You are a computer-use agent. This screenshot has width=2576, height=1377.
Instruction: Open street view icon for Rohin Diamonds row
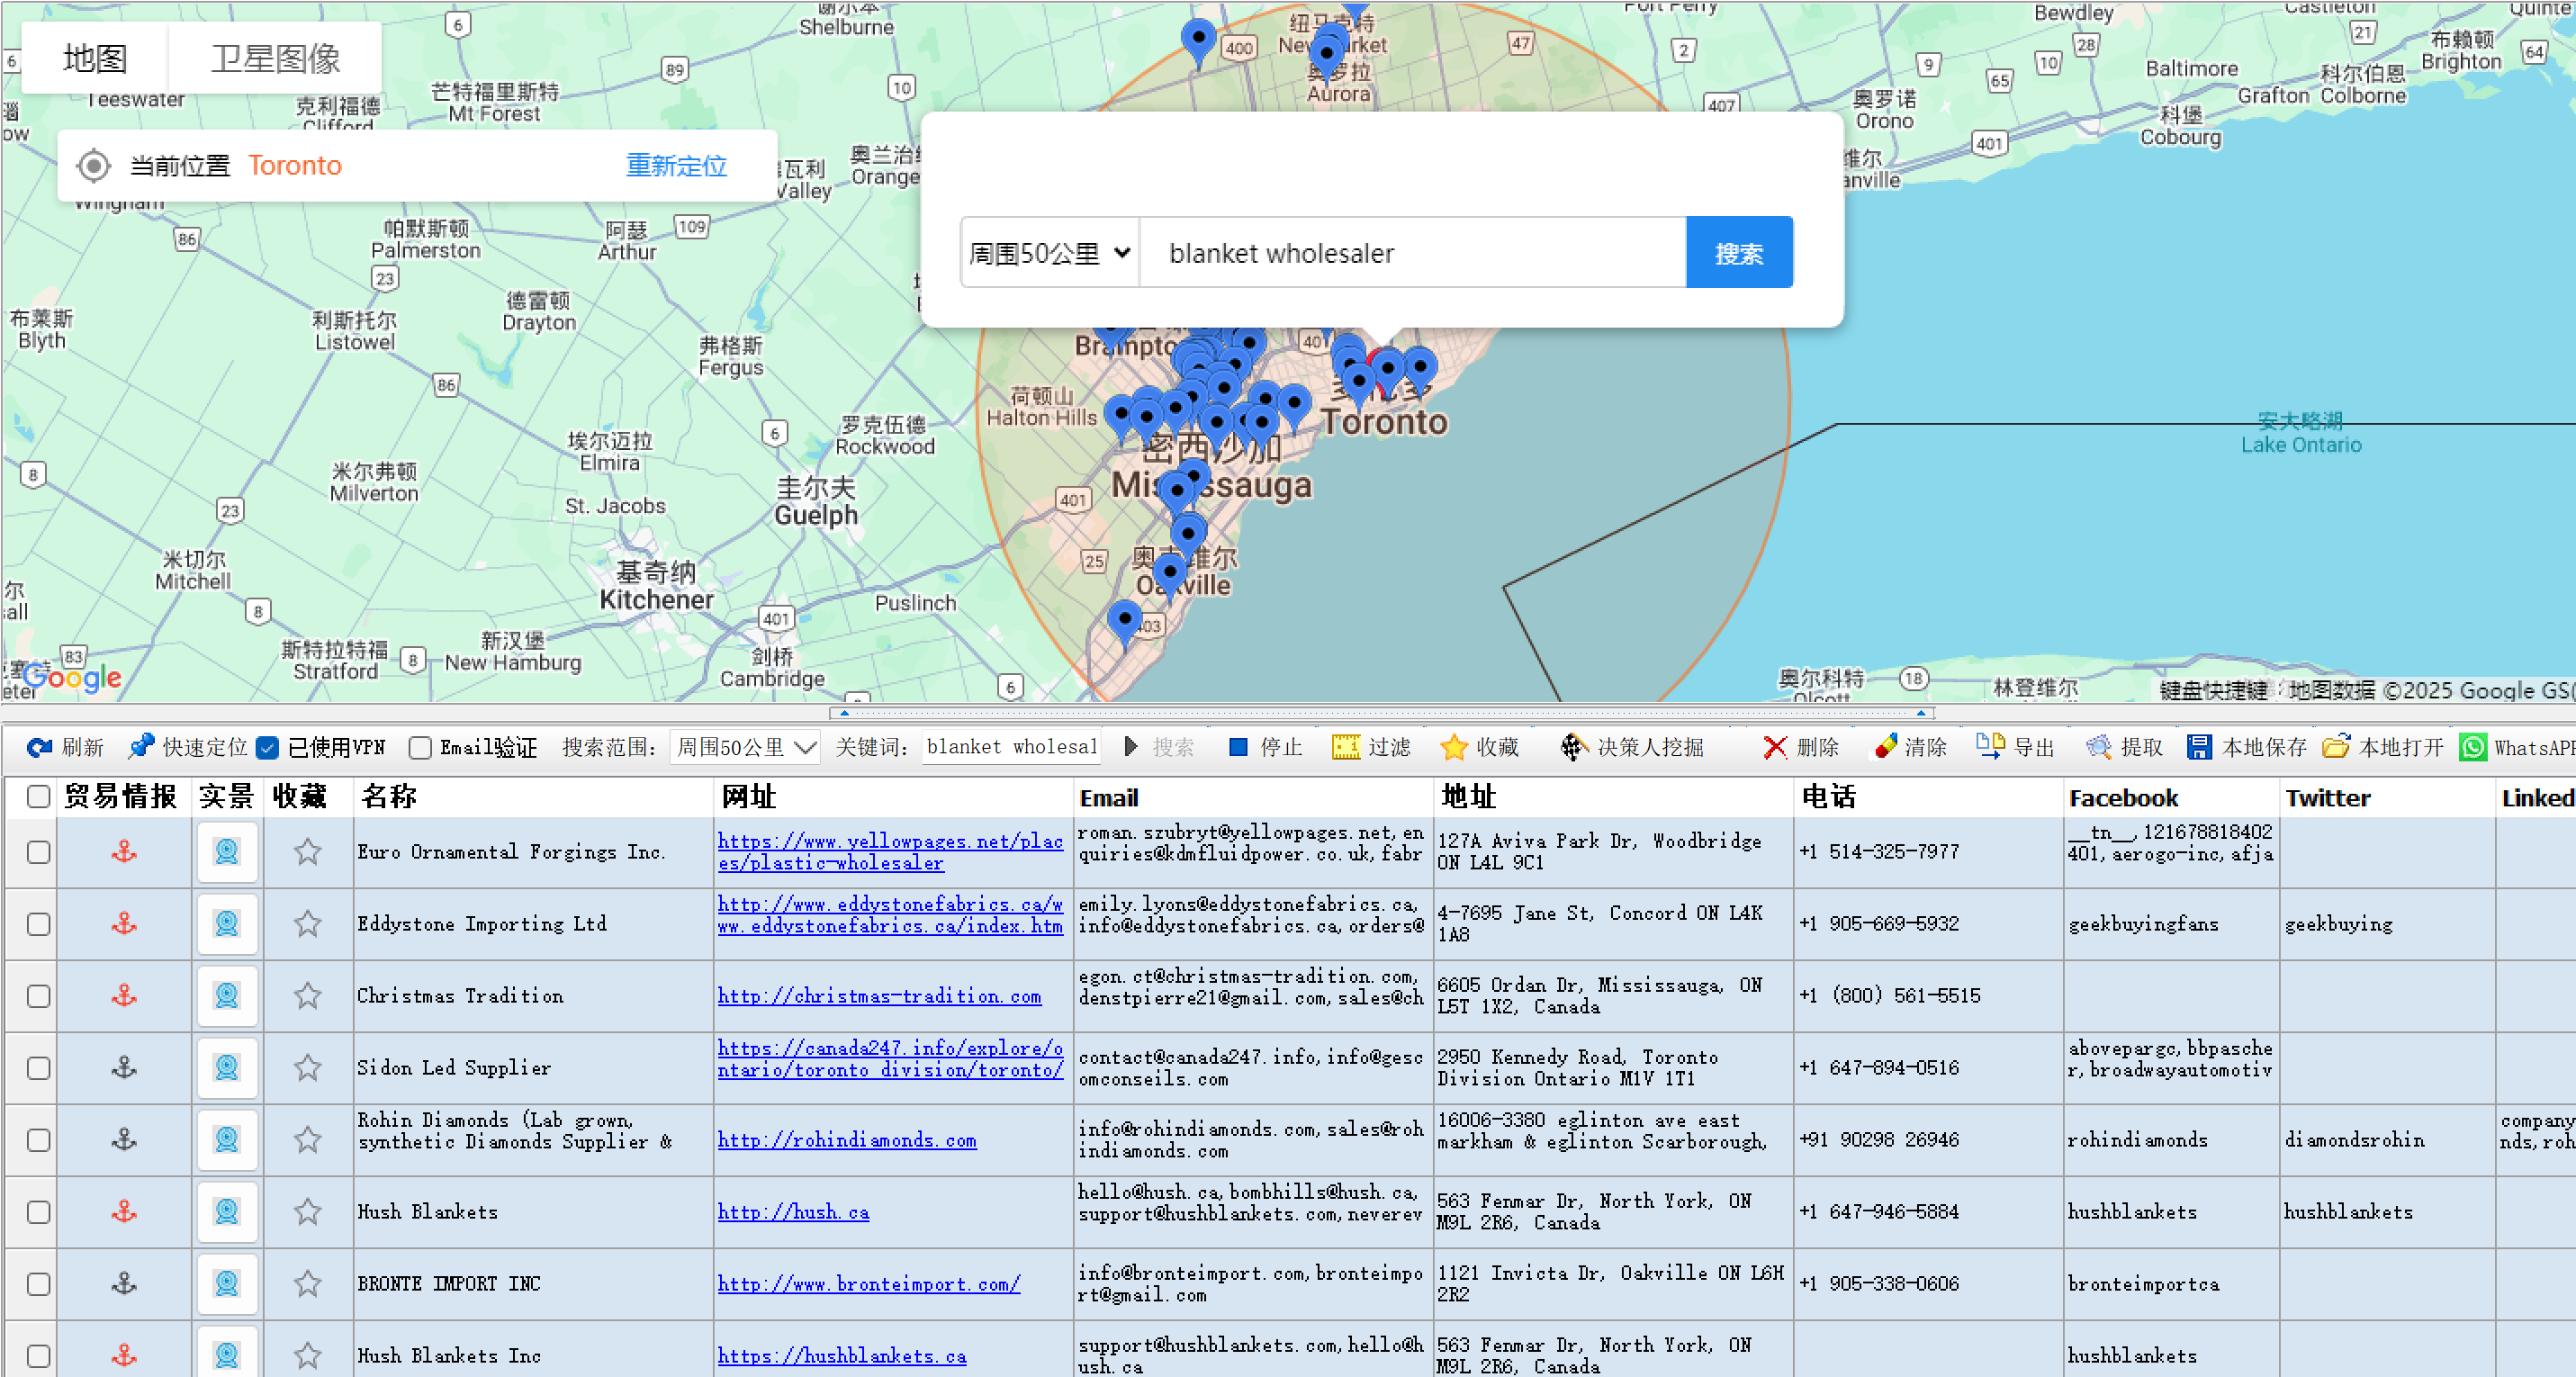tap(227, 1140)
